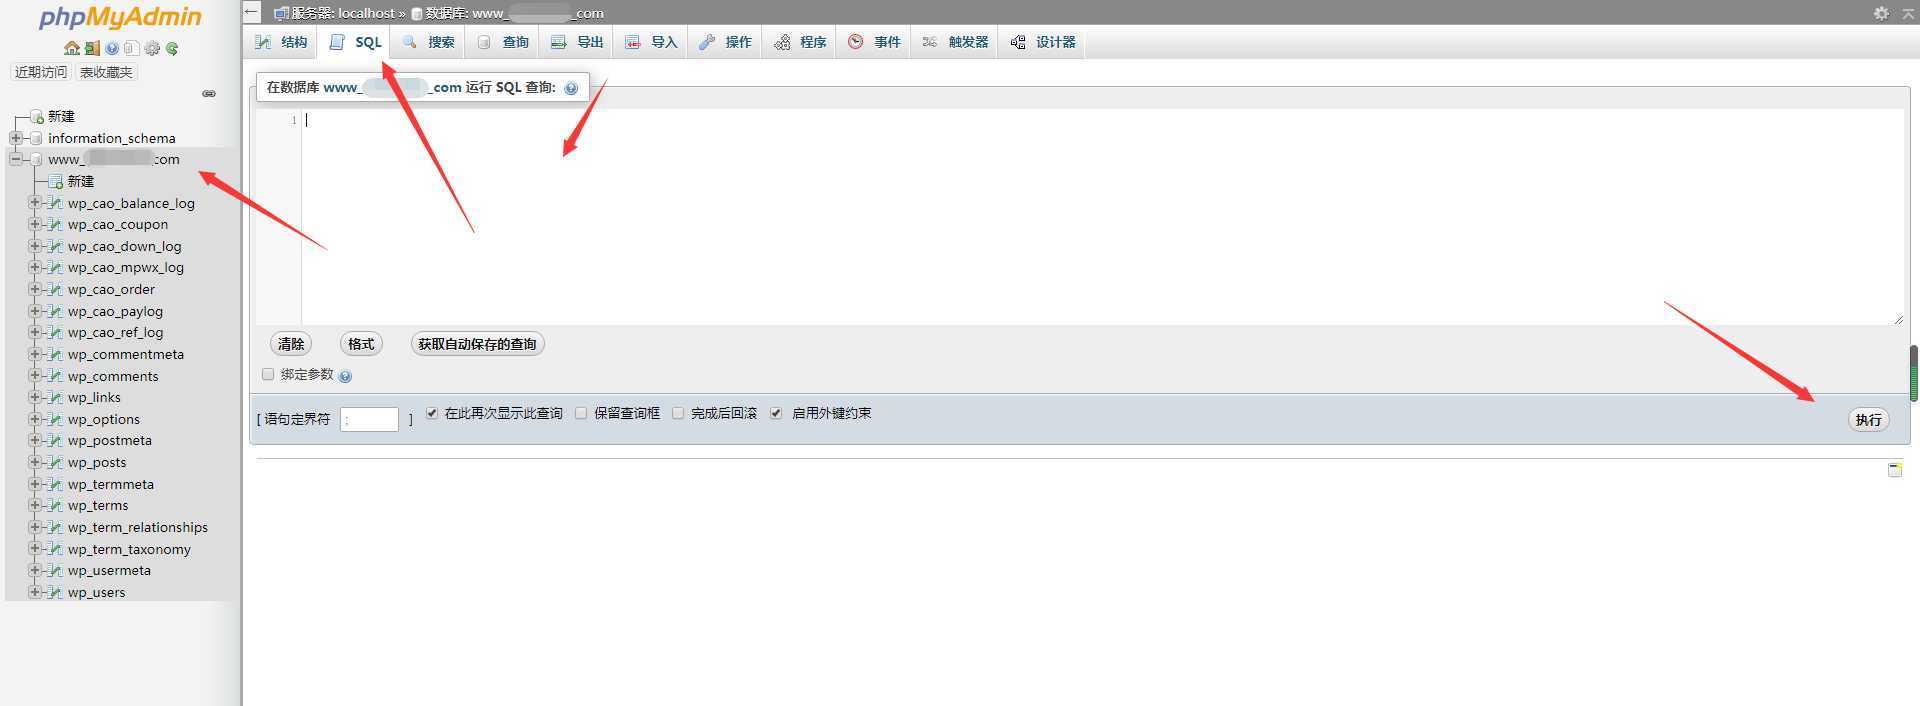This screenshot has height=706, width=1920.
Task: Open page settings gear at top right
Action: 1881,13
